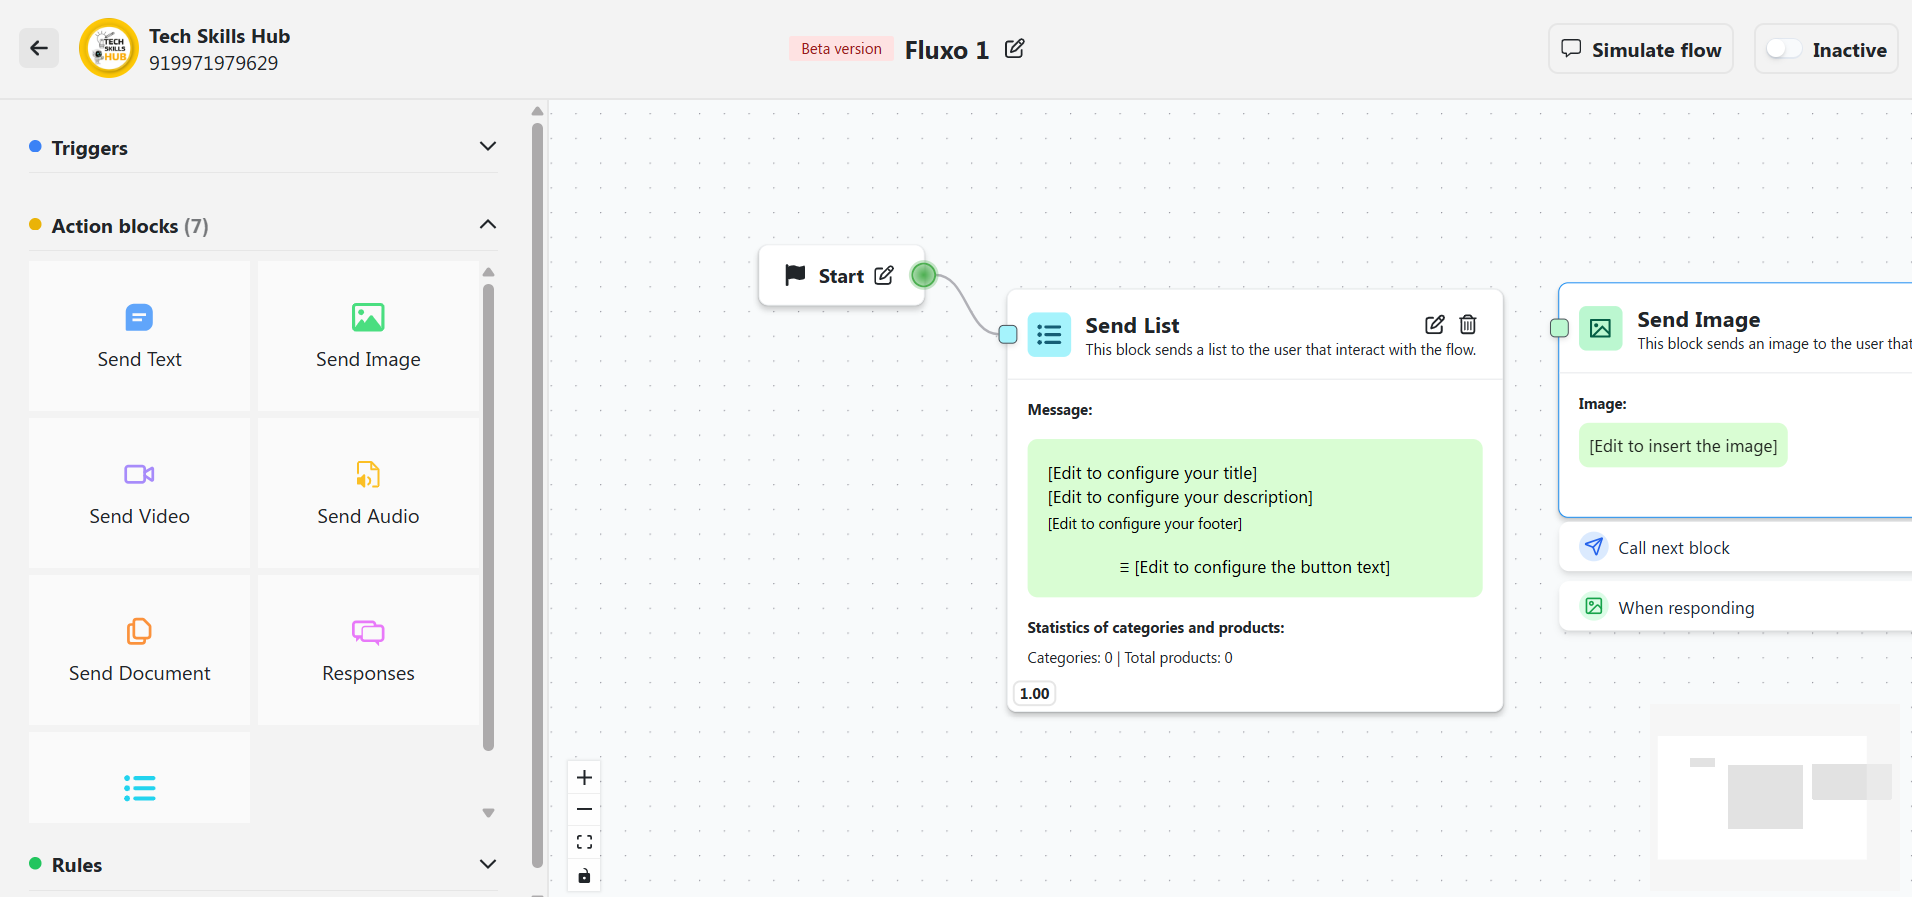Zoom out on the canvas
The image size is (1912, 897).
[585, 809]
